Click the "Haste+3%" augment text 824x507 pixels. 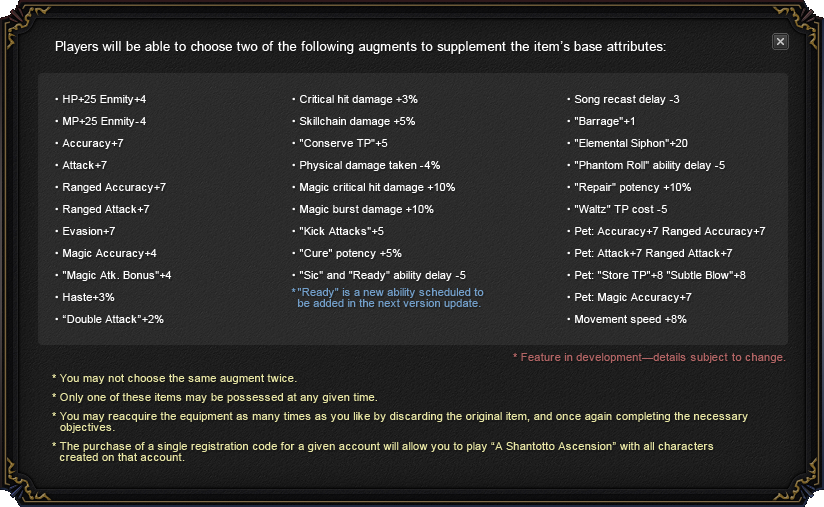88,297
